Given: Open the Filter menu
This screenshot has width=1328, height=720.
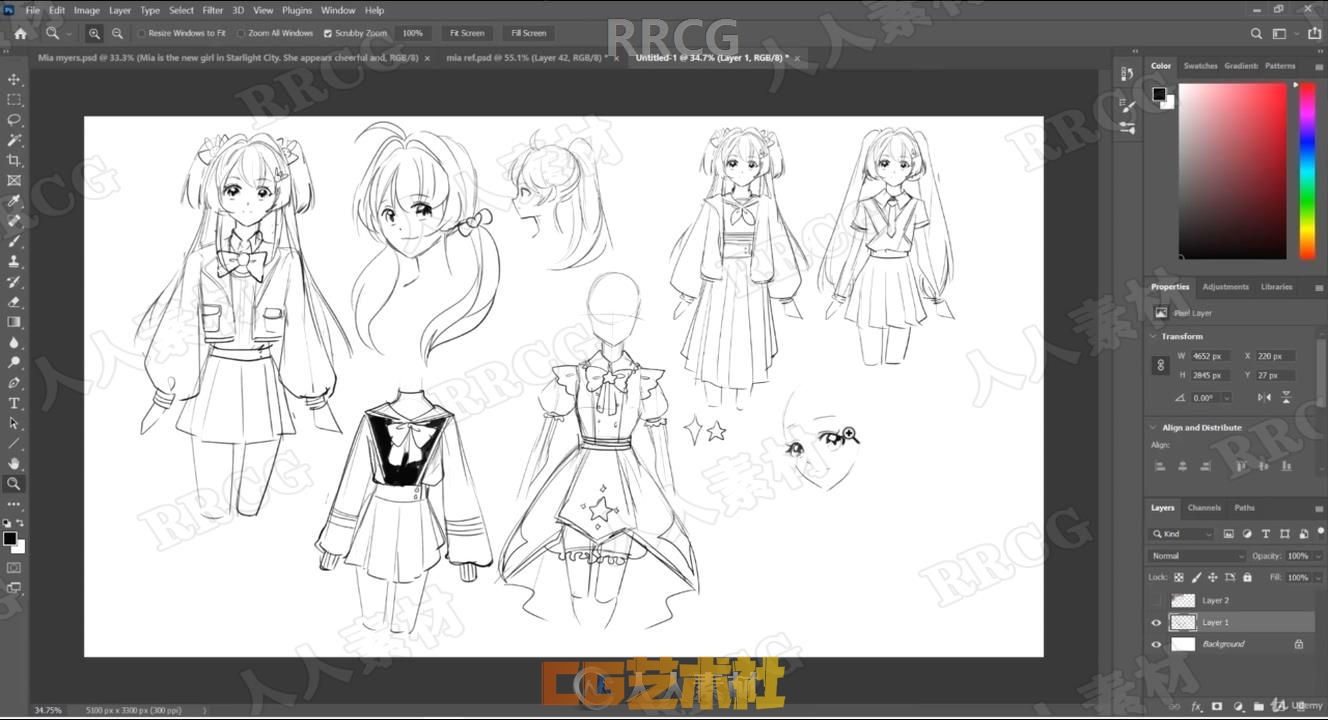Looking at the screenshot, I should point(213,10).
